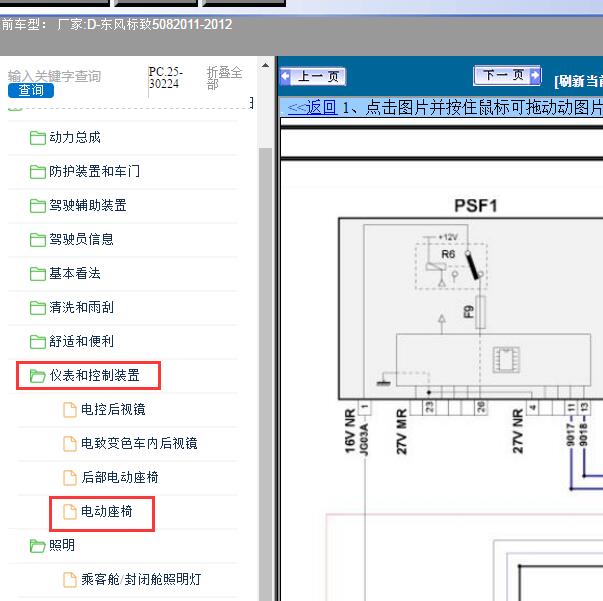Select the 仪表和控制装置 category label

point(95,375)
